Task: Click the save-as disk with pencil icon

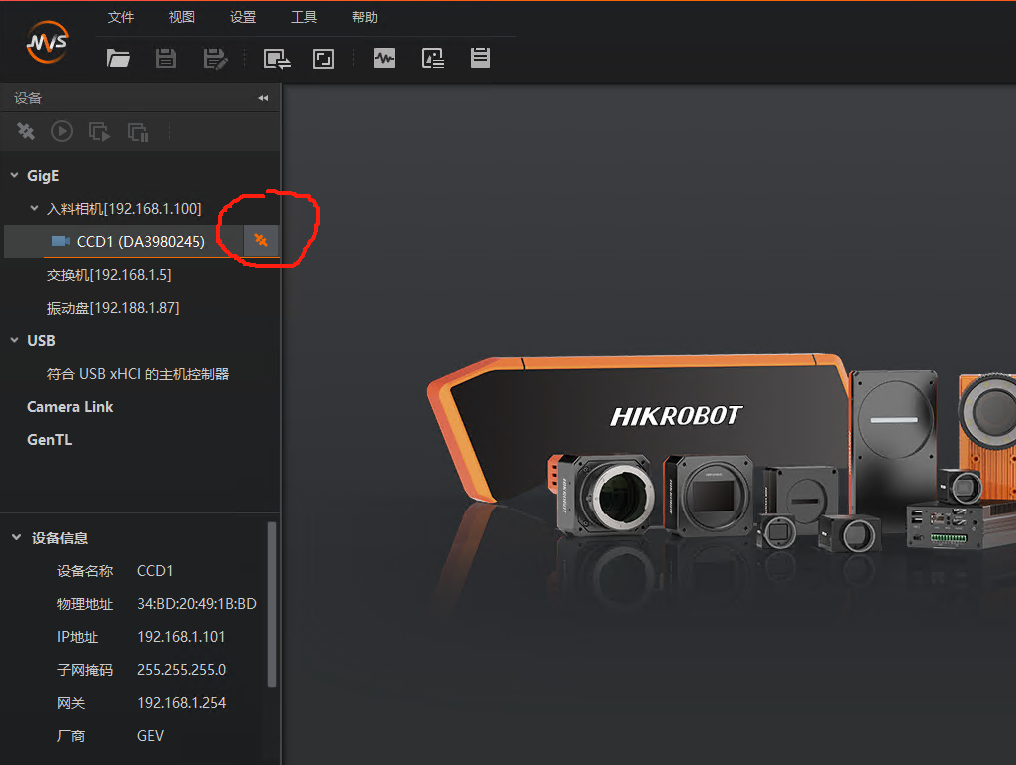Action: pos(215,59)
